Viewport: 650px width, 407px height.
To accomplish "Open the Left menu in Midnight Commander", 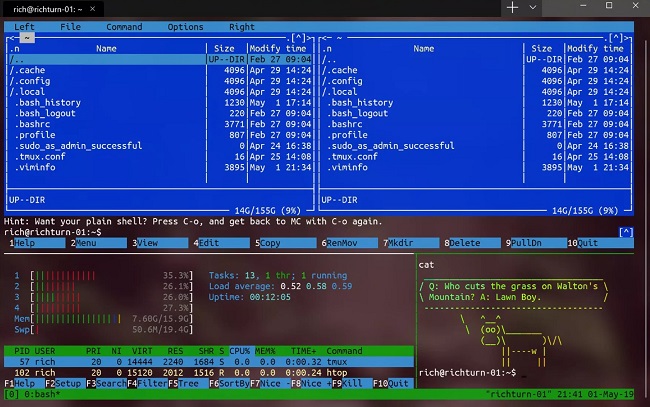I will pyautogui.click(x=24, y=27).
